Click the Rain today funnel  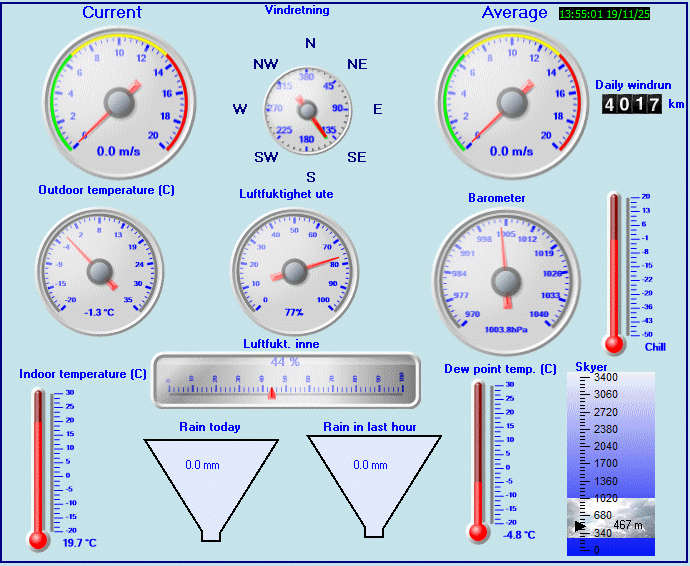(x=210, y=482)
